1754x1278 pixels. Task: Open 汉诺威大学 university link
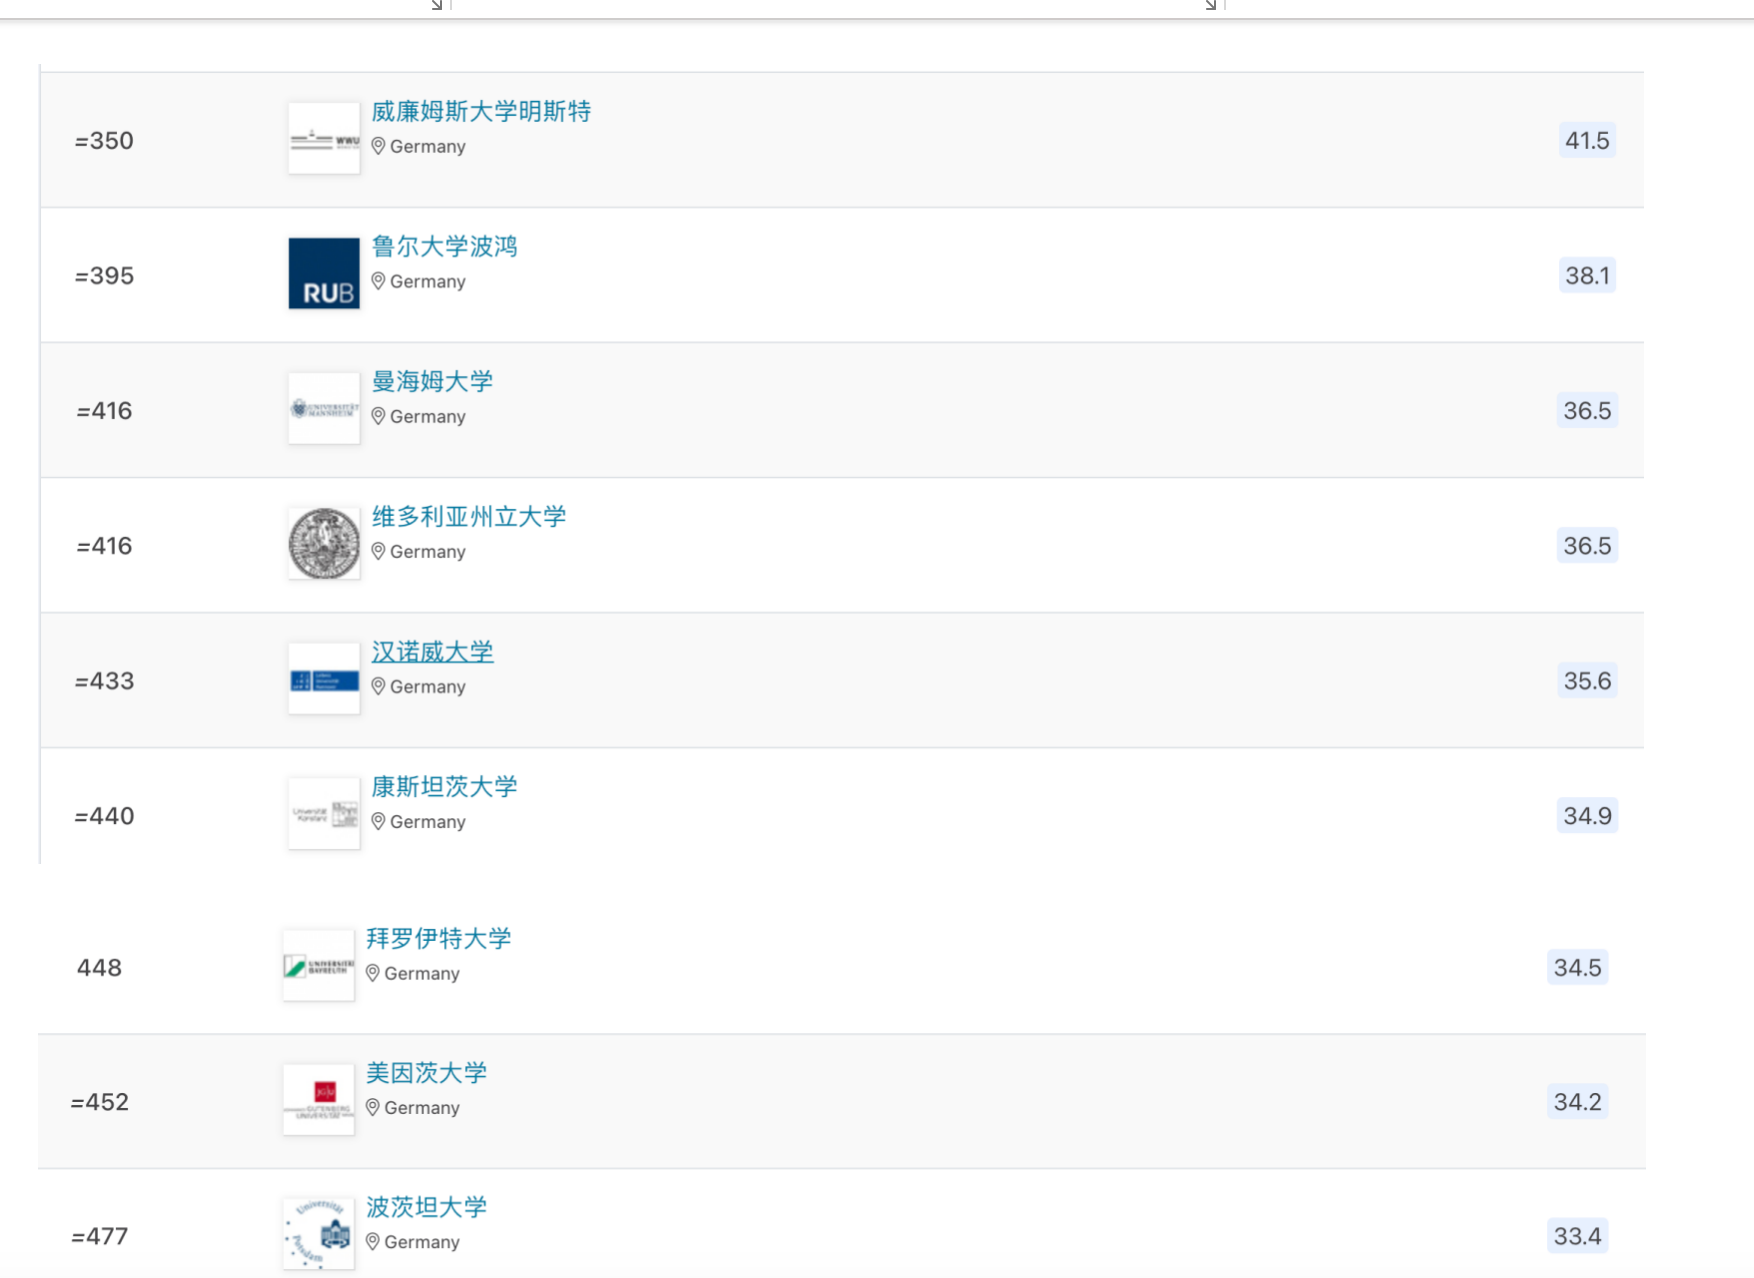[x=432, y=651]
